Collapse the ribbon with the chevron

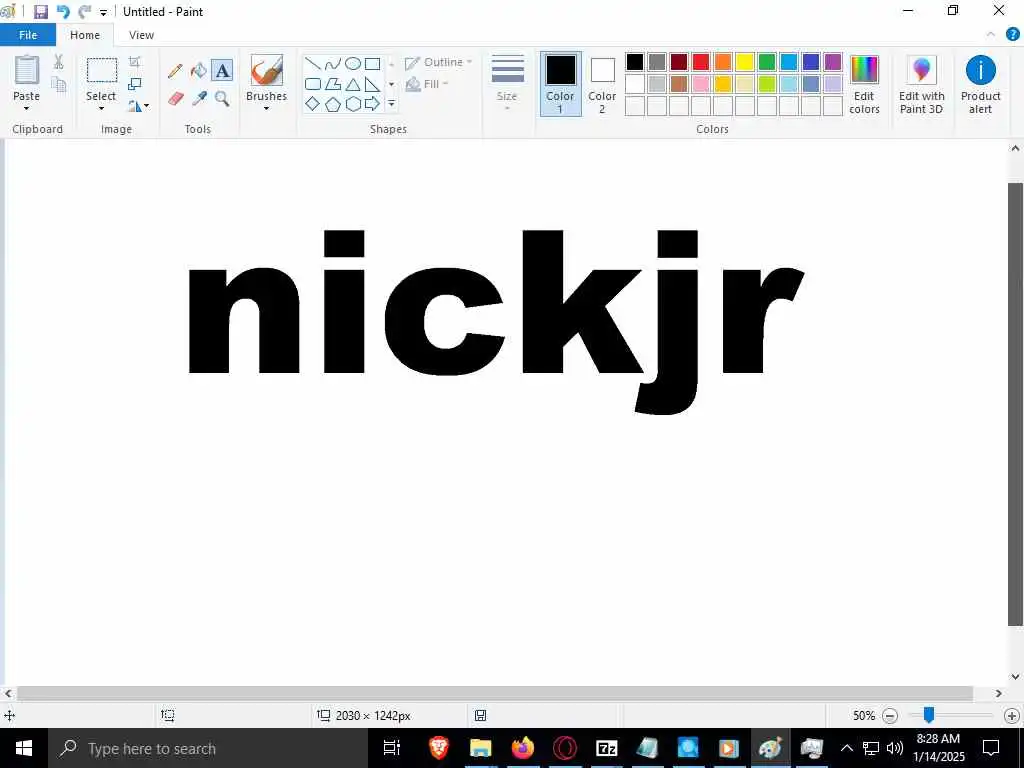(x=991, y=35)
